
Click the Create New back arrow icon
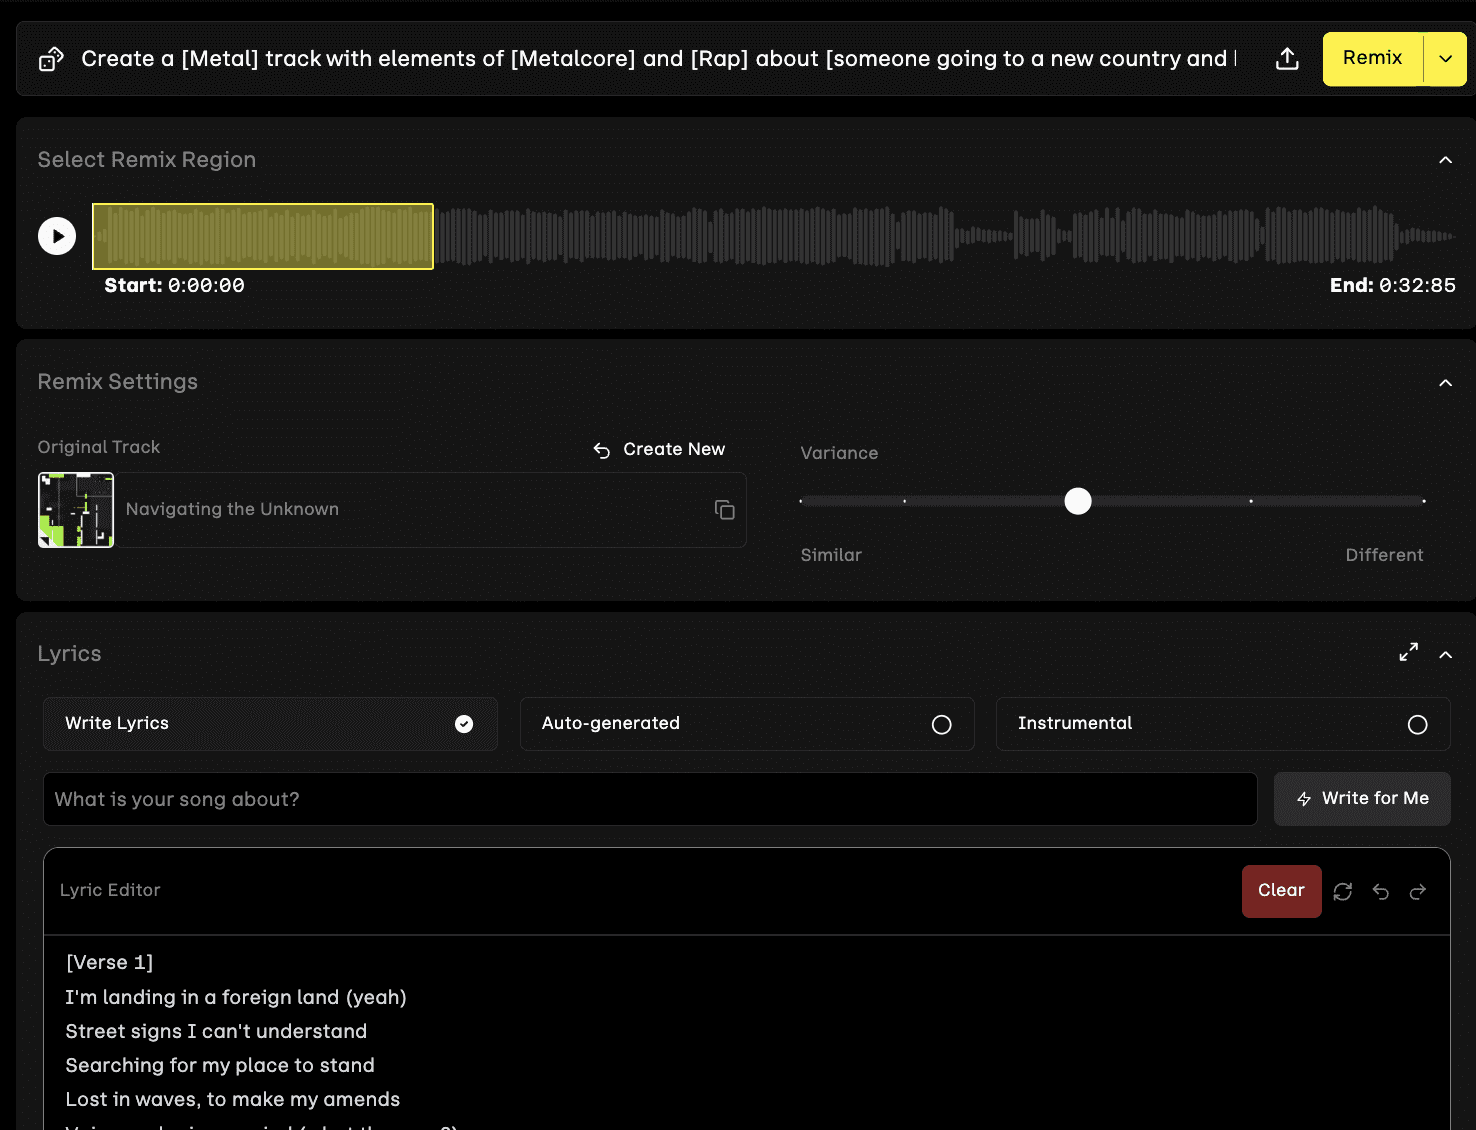601,450
